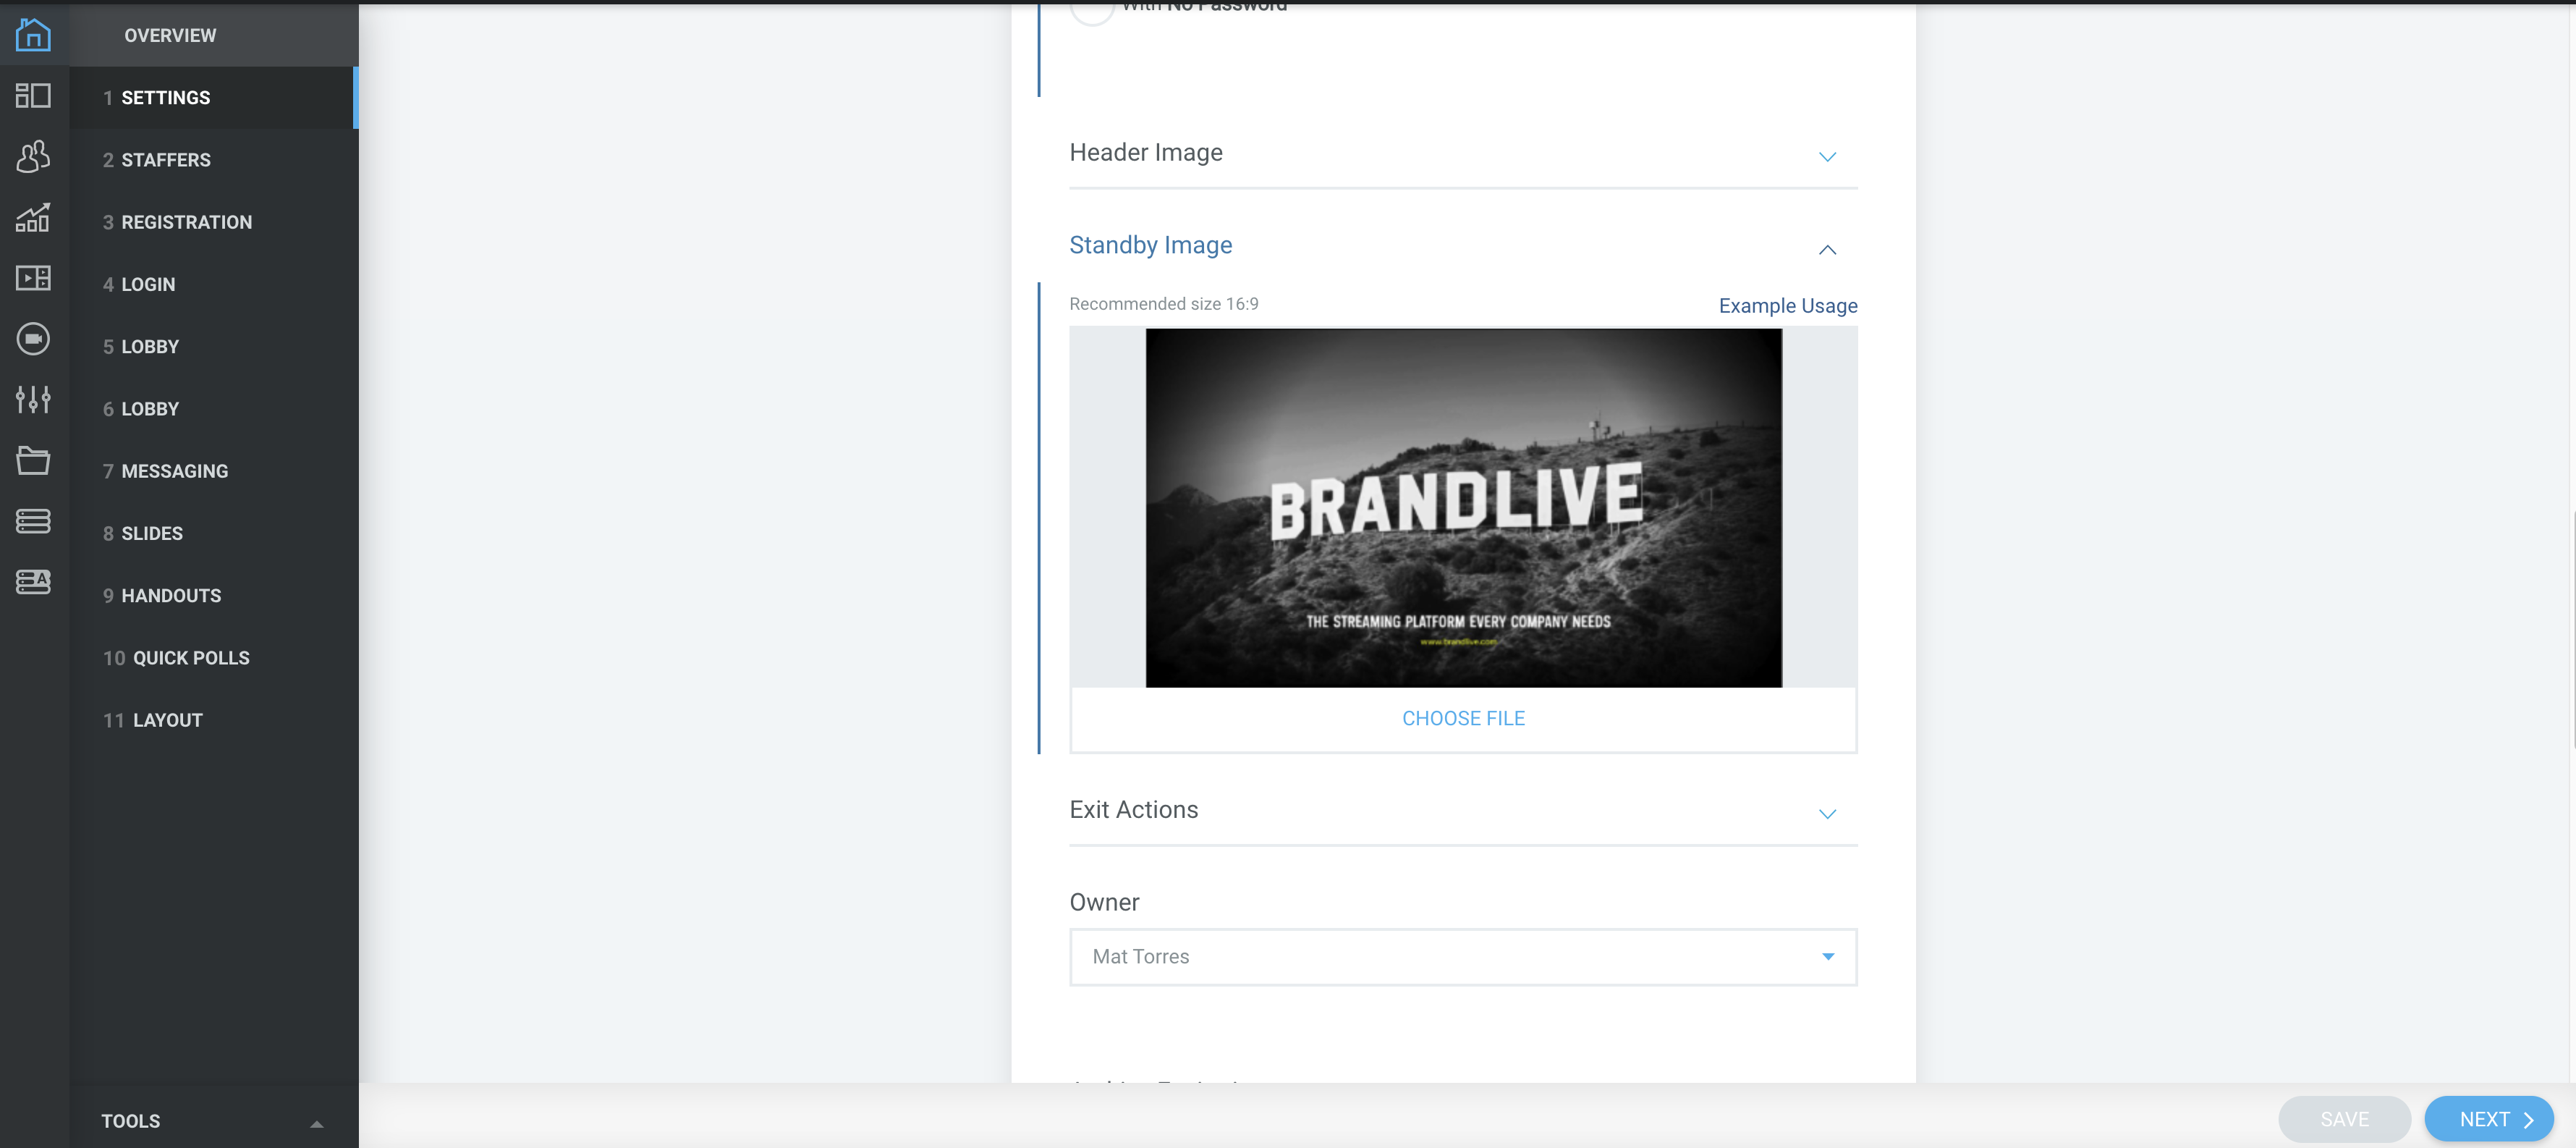Click the 'Recommended size 16:9' text

[x=1163, y=304]
